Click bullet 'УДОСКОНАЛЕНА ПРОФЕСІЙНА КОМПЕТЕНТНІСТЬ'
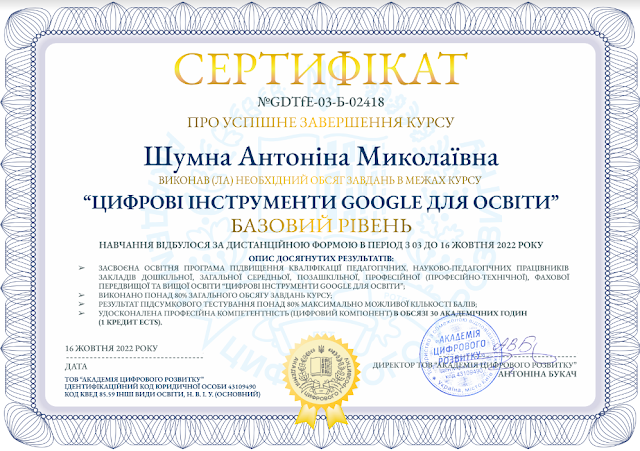640x451 pixels. [x=313, y=318]
